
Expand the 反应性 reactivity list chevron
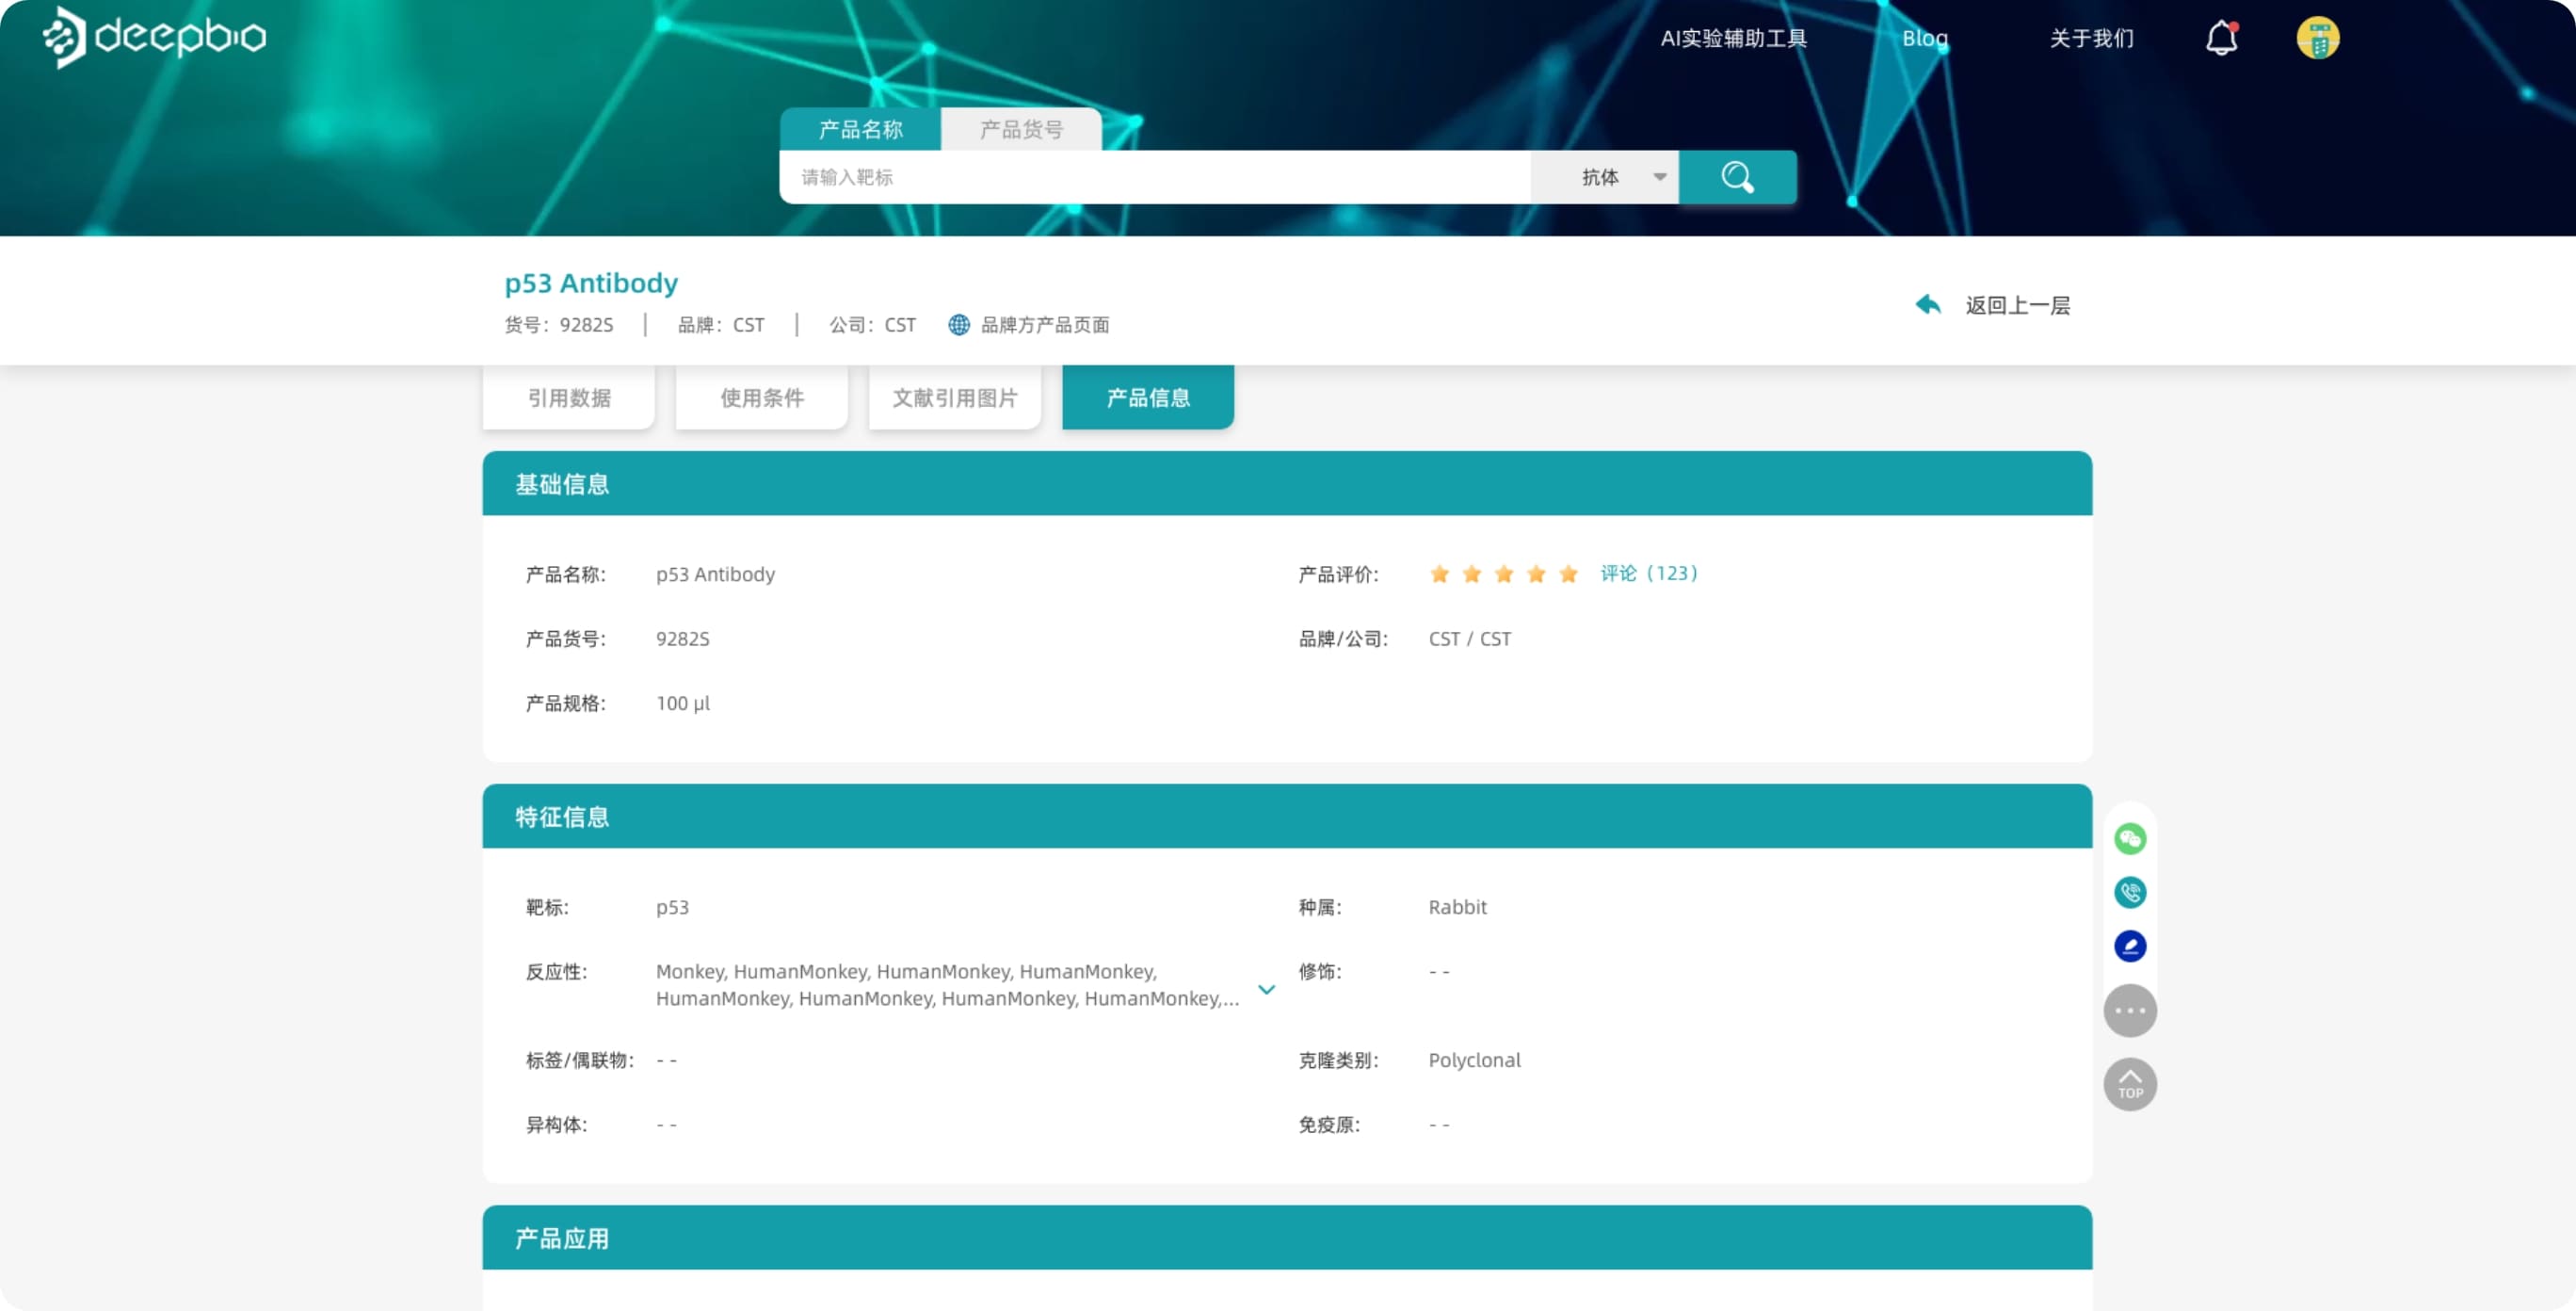click(1266, 989)
